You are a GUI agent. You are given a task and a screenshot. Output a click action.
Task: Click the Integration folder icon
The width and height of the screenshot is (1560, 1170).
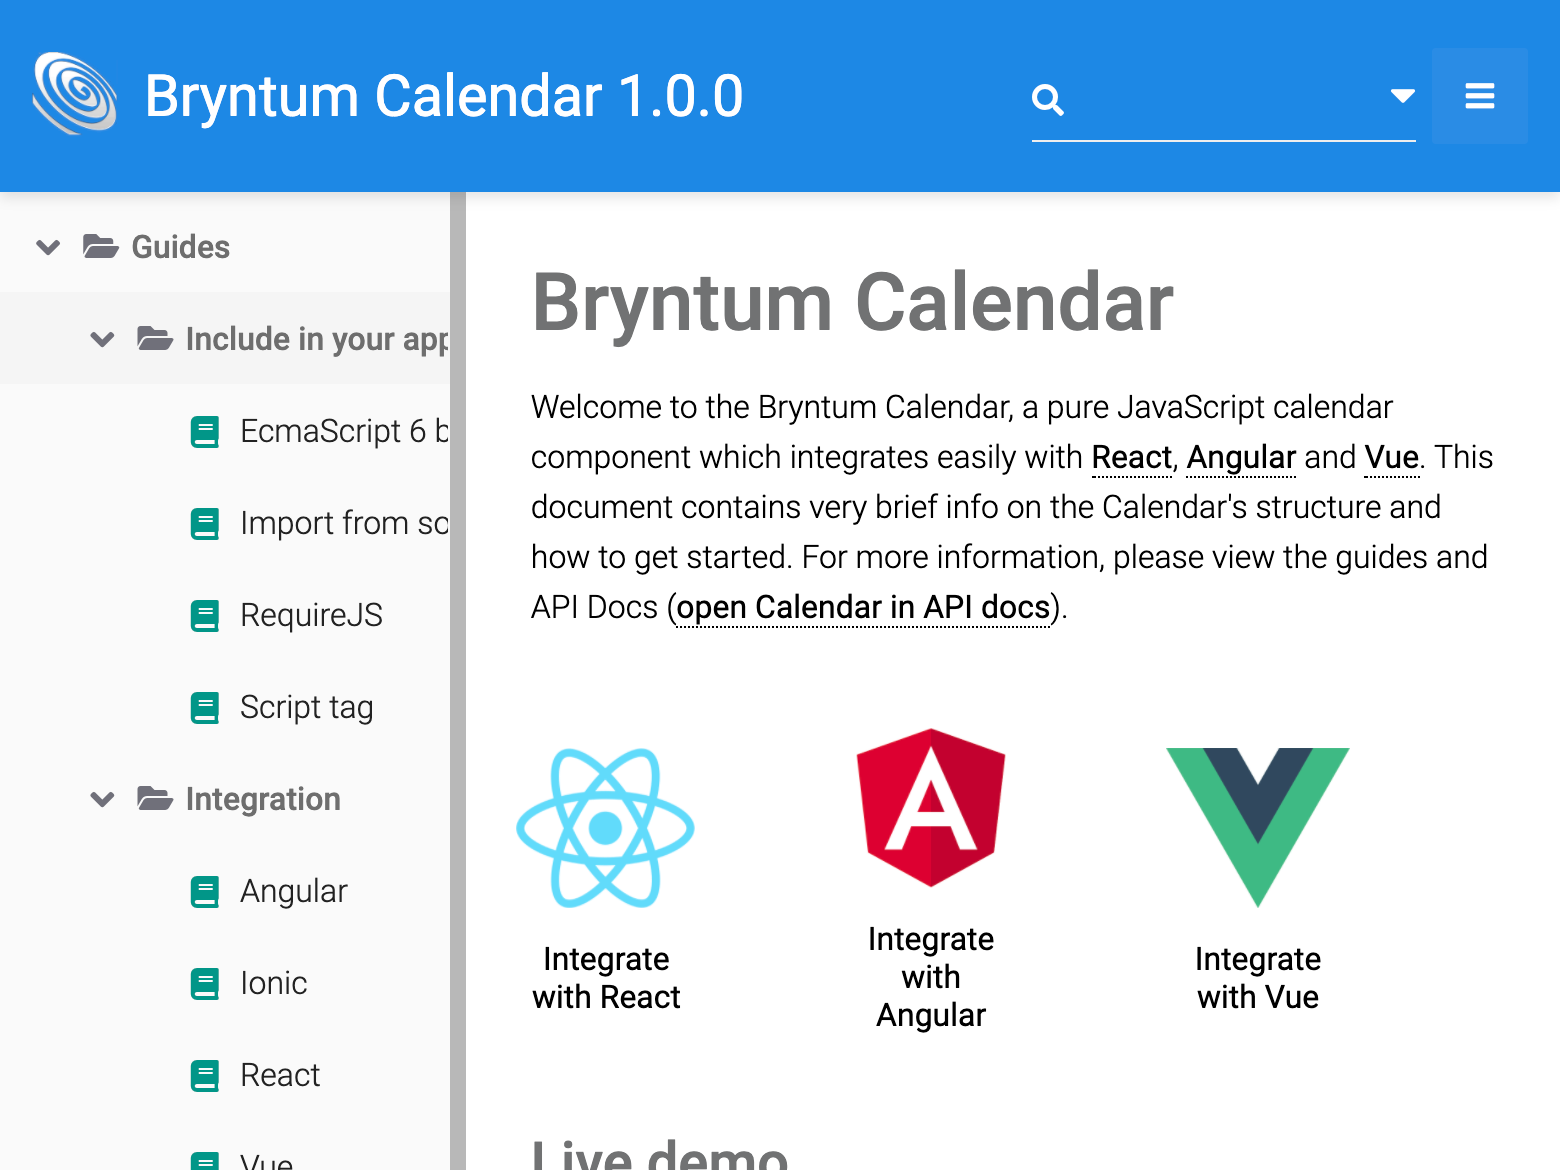[154, 798]
